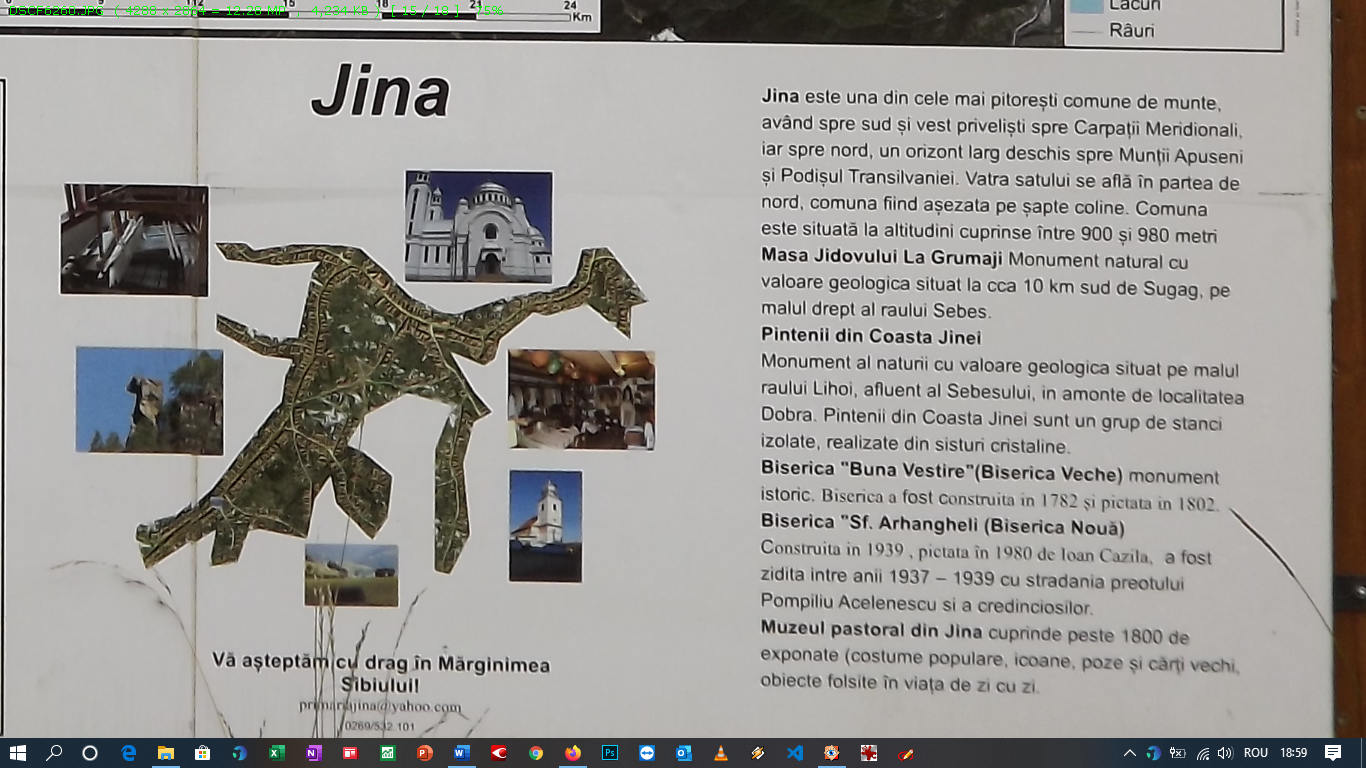The image size is (1366, 768).
Task: Open PowerPoint from the taskbar
Action: [x=424, y=753]
